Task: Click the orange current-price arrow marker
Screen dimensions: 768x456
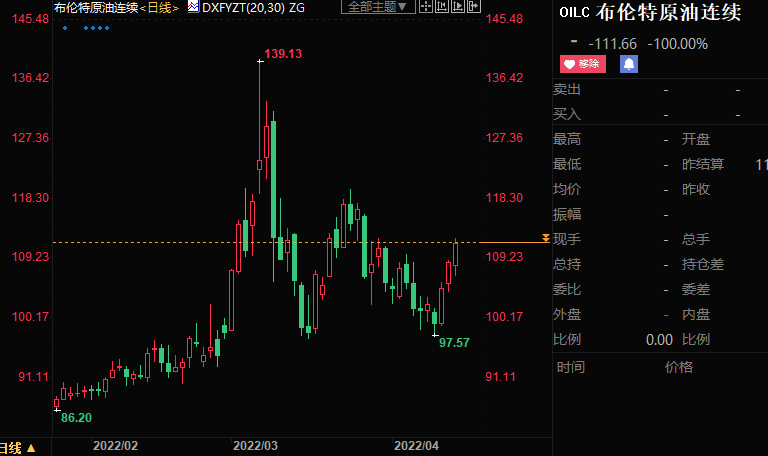Action: (545, 238)
